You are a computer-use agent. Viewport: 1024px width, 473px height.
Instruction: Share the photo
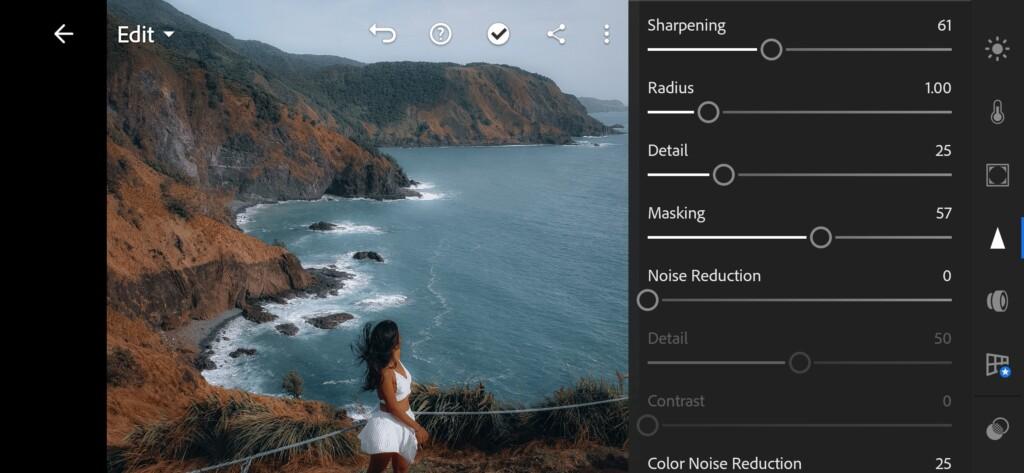click(x=556, y=34)
